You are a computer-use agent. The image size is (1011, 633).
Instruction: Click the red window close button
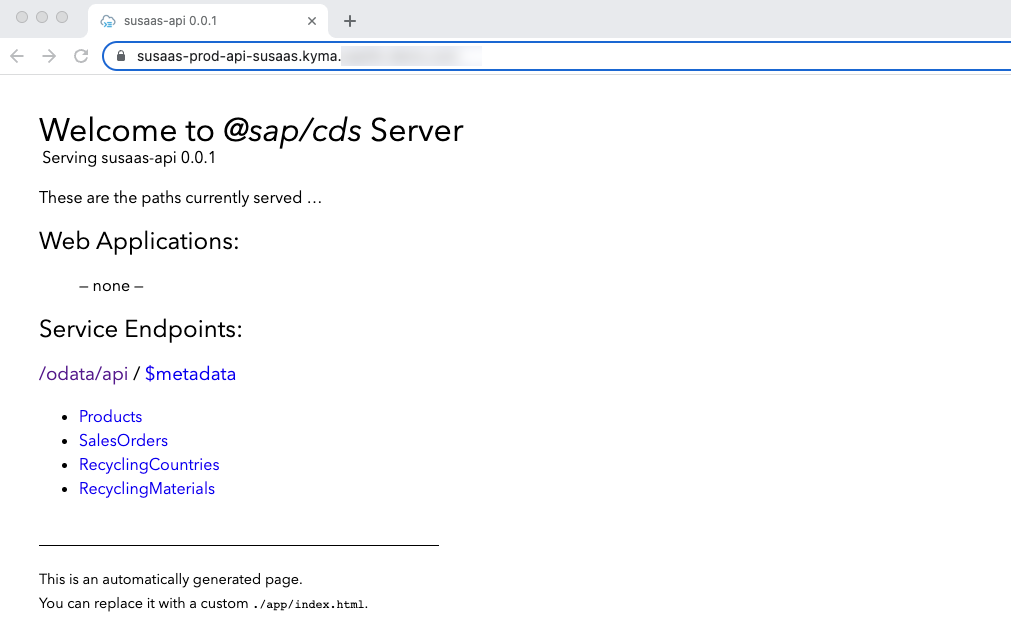22,17
